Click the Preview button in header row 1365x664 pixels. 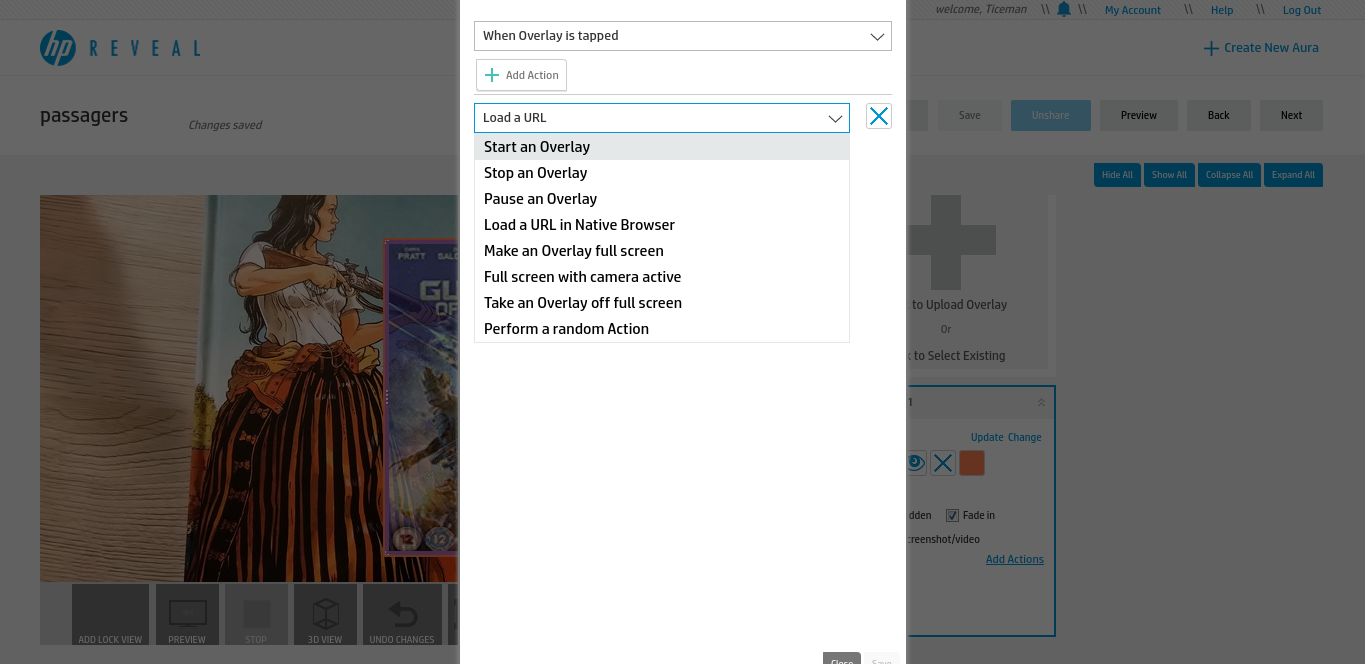pyautogui.click(x=1138, y=115)
